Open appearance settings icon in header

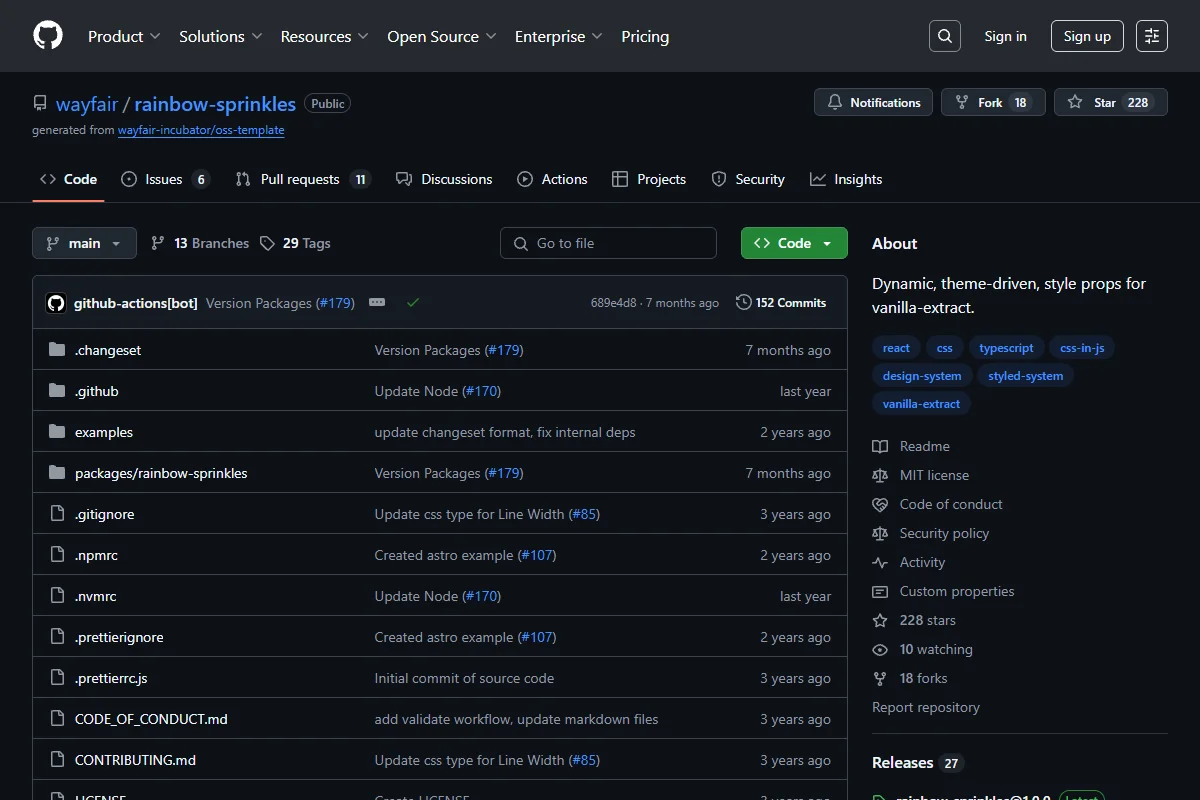pyautogui.click(x=1152, y=36)
